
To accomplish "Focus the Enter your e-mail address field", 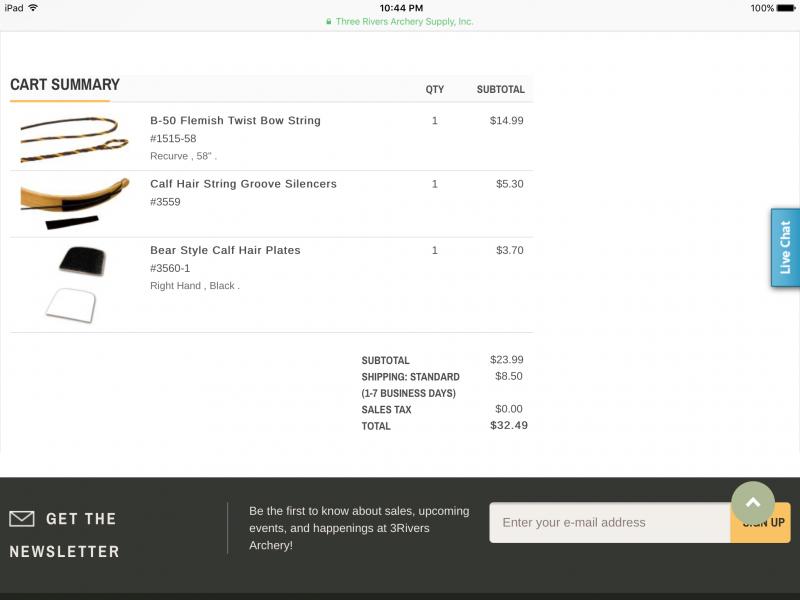I will tap(610, 522).
